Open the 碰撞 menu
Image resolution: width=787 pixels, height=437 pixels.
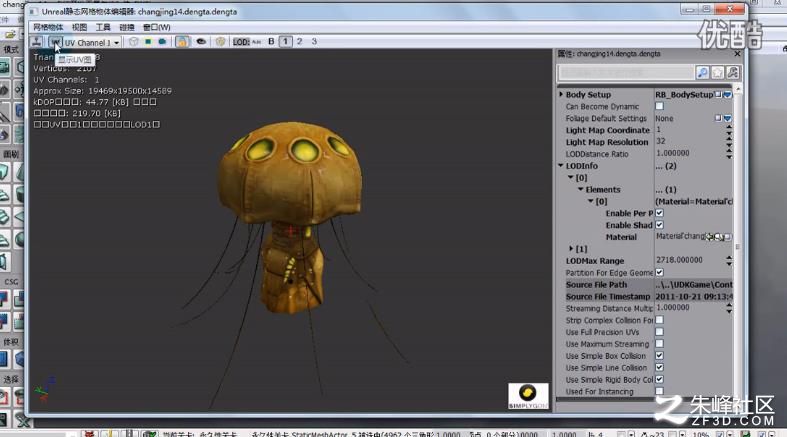(126, 27)
